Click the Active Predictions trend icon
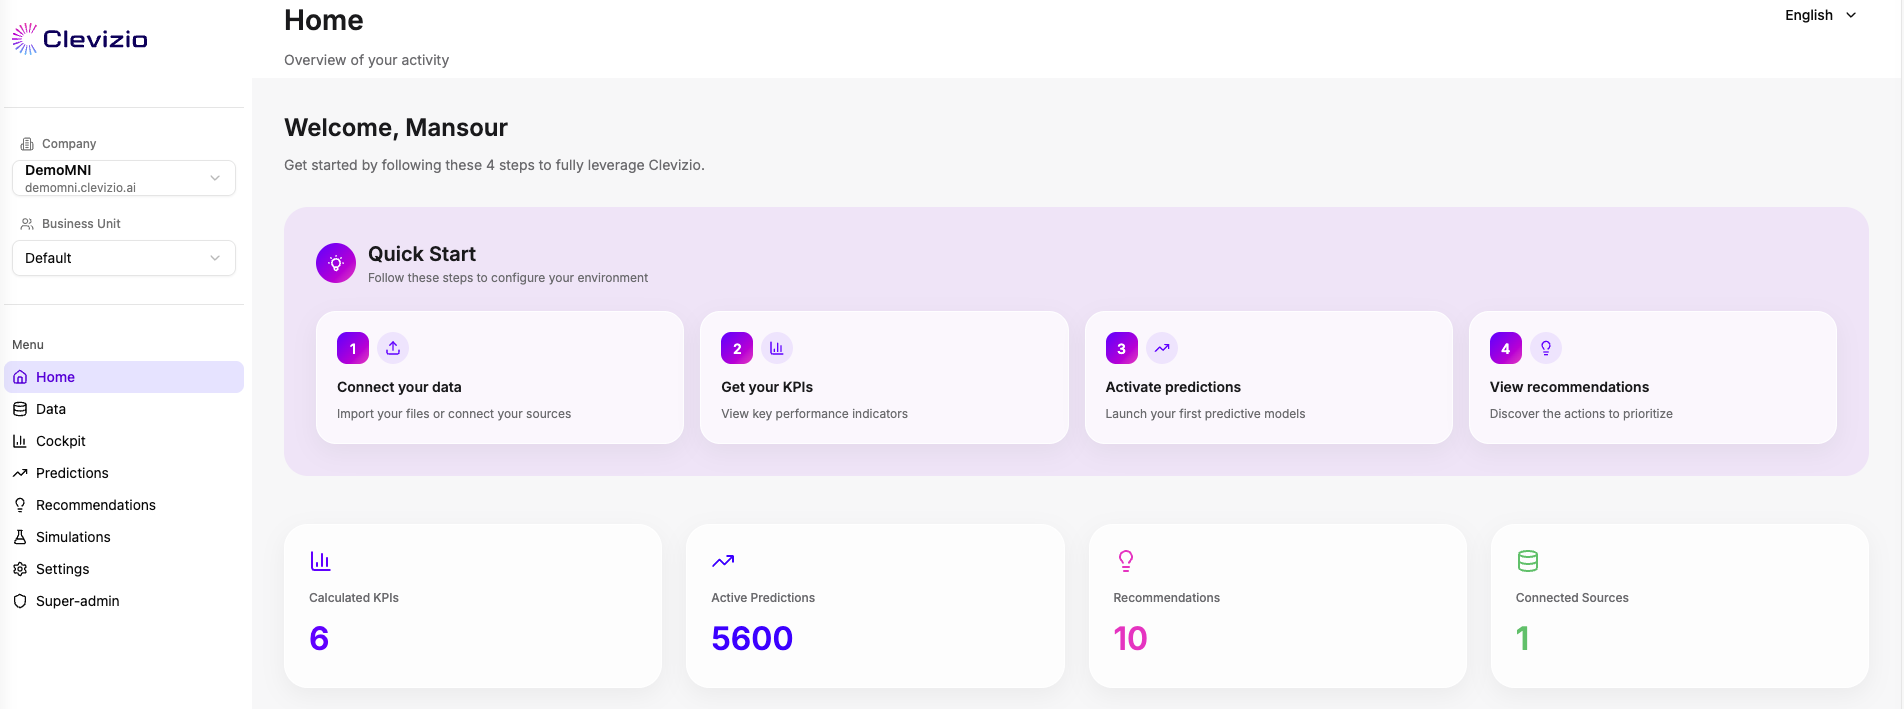 coord(723,561)
